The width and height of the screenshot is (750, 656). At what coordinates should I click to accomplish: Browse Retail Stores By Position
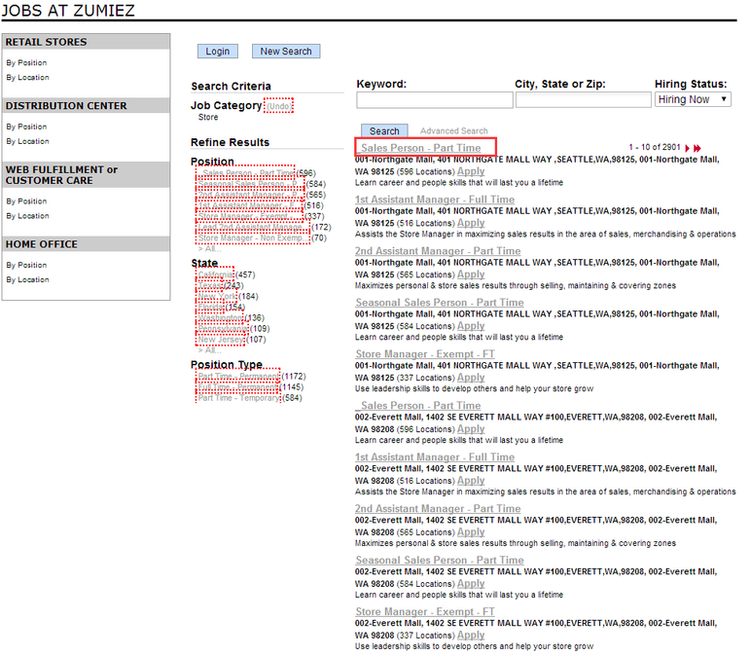tap(27, 63)
